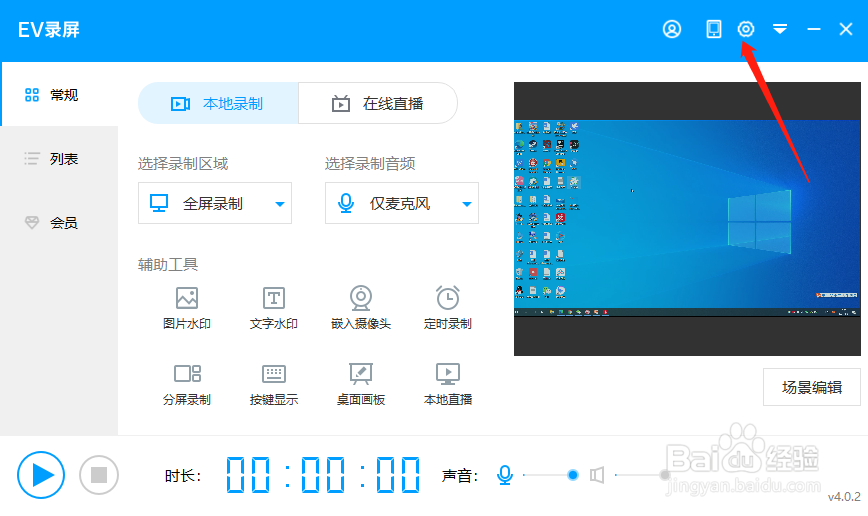Open the 嵌入摄像头 tool
The width and height of the screenshot is (868, 516).
click(361, 308)
